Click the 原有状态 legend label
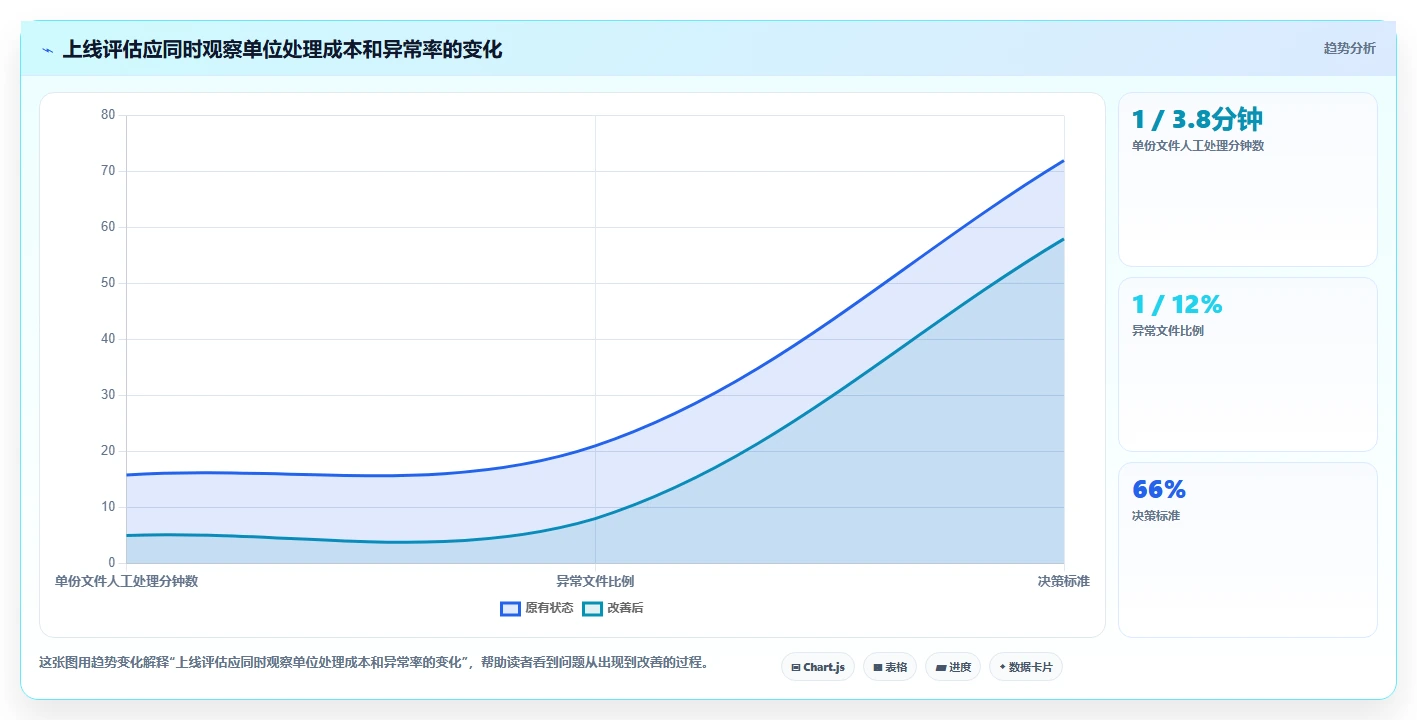This screenshot has width=1417, height=720. coord(549,608)
